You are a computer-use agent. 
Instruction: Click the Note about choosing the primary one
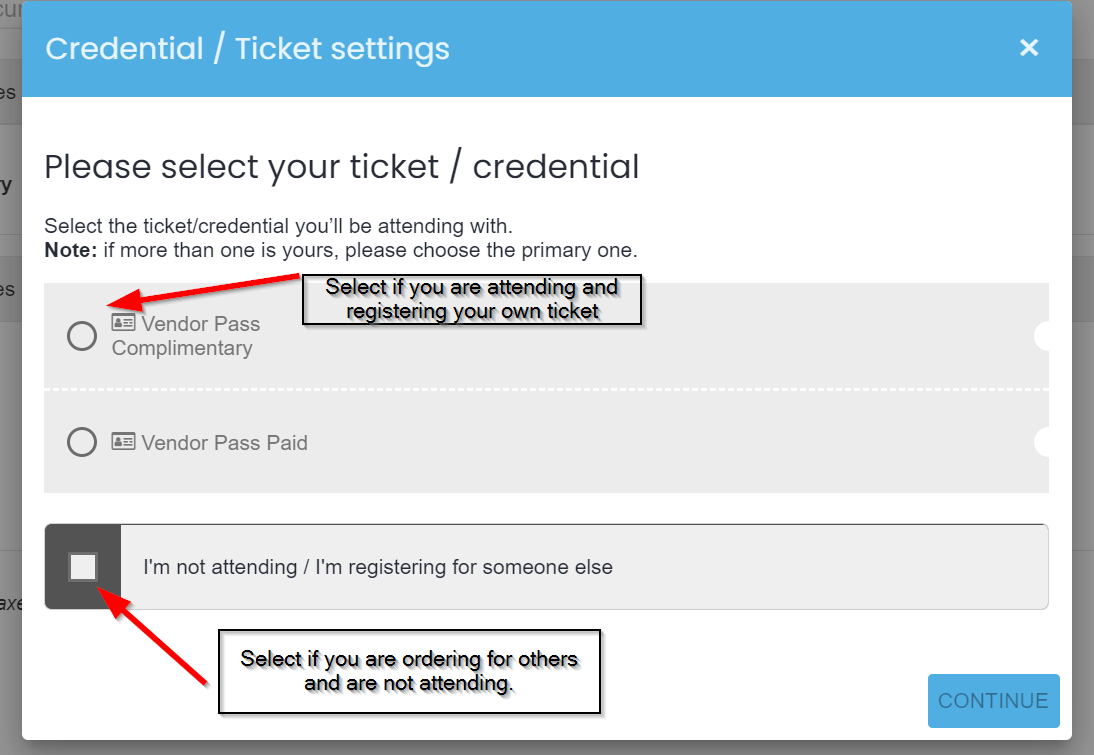click(341, 250)
